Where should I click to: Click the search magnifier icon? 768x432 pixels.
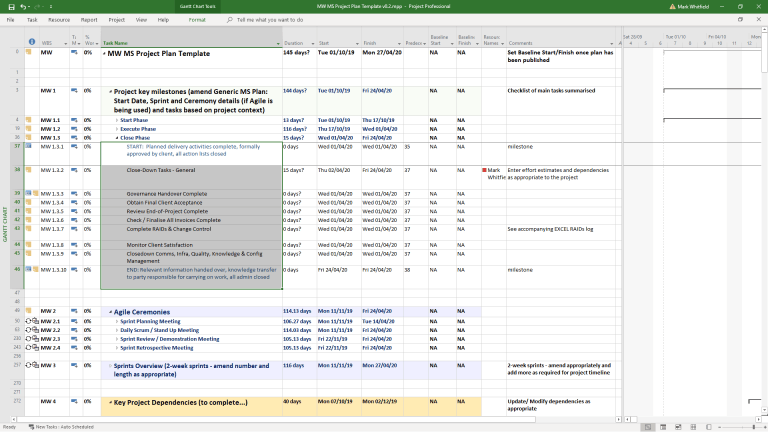click(230, 20)
